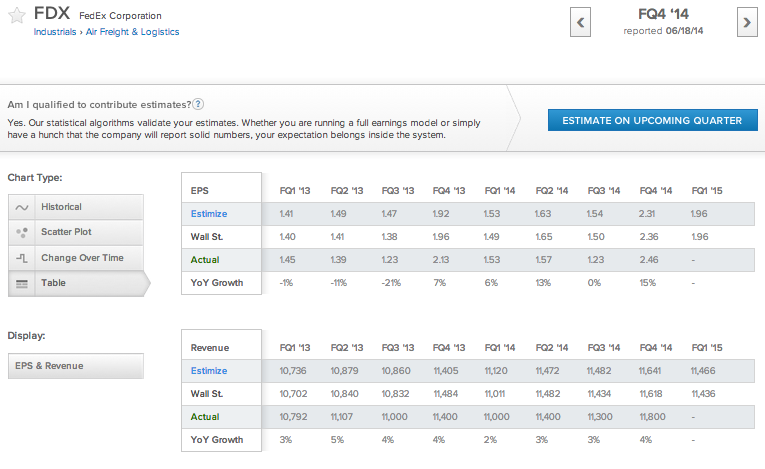This screenshot has height=469, width=765.
Task: Open the help question mark icon
Action: 198,104
